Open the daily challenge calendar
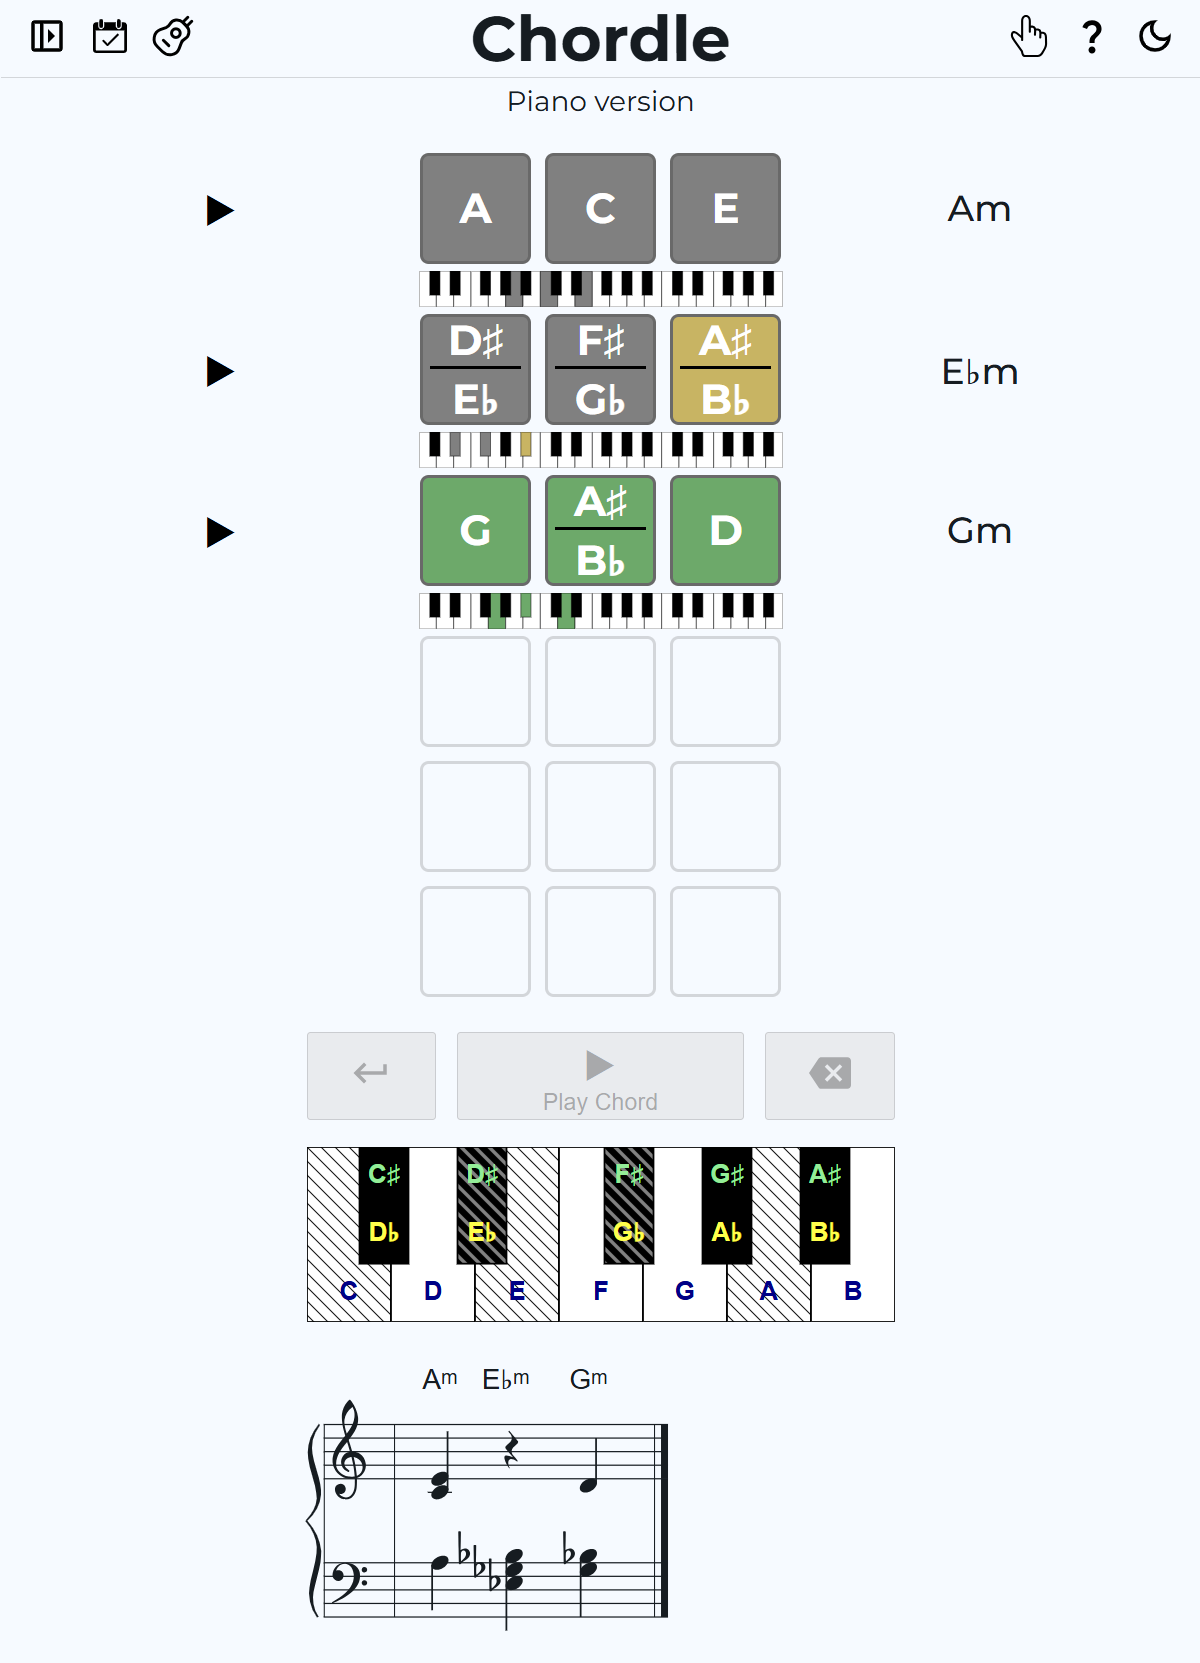The height and width of the screenshot is (1663, 1200). point(110,37)
